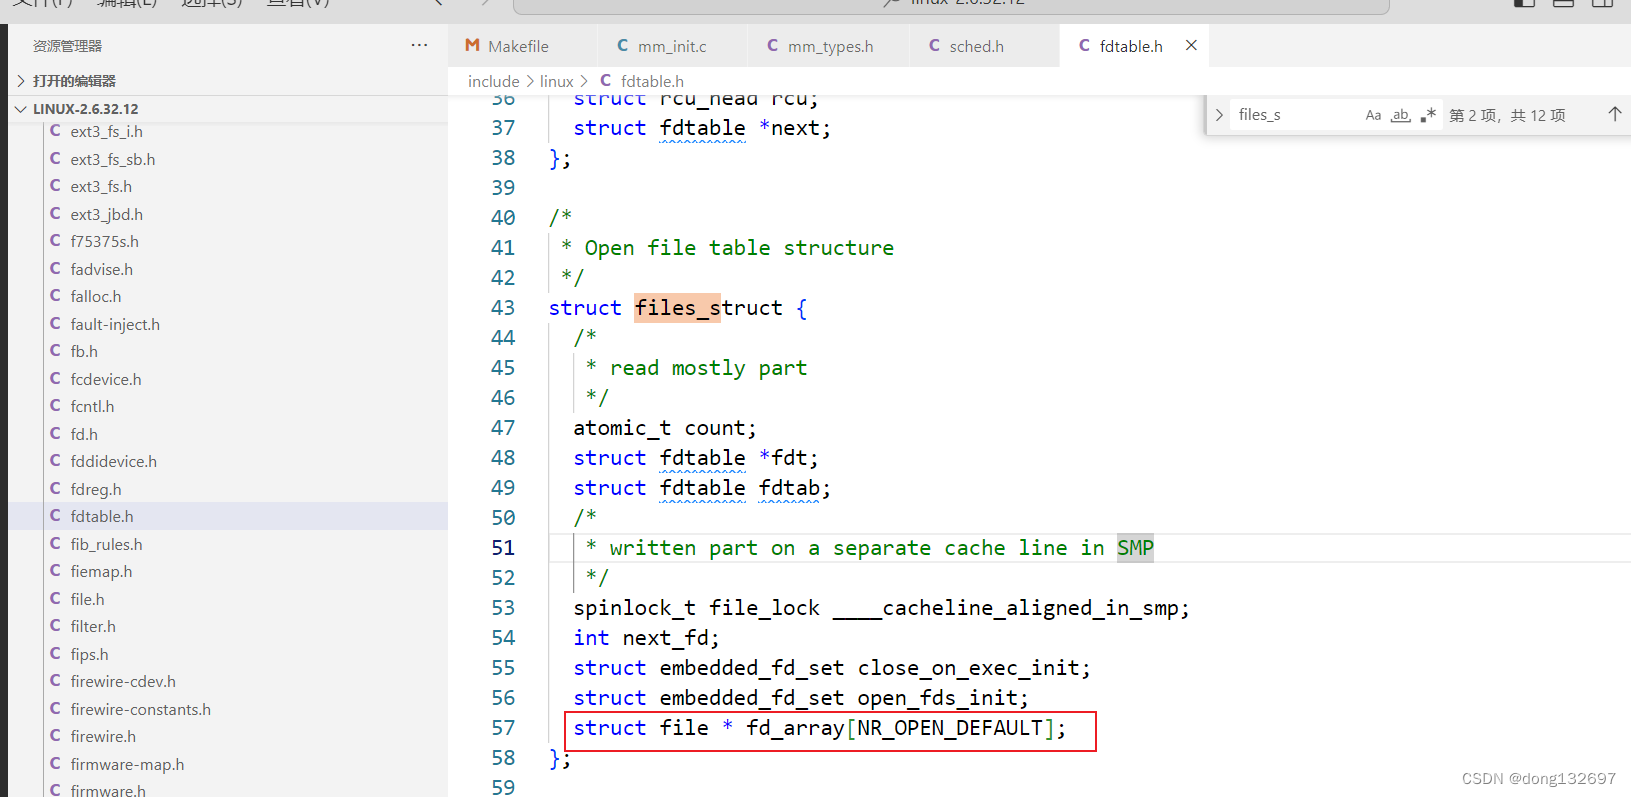Toggle match case in find widget

1373,115
